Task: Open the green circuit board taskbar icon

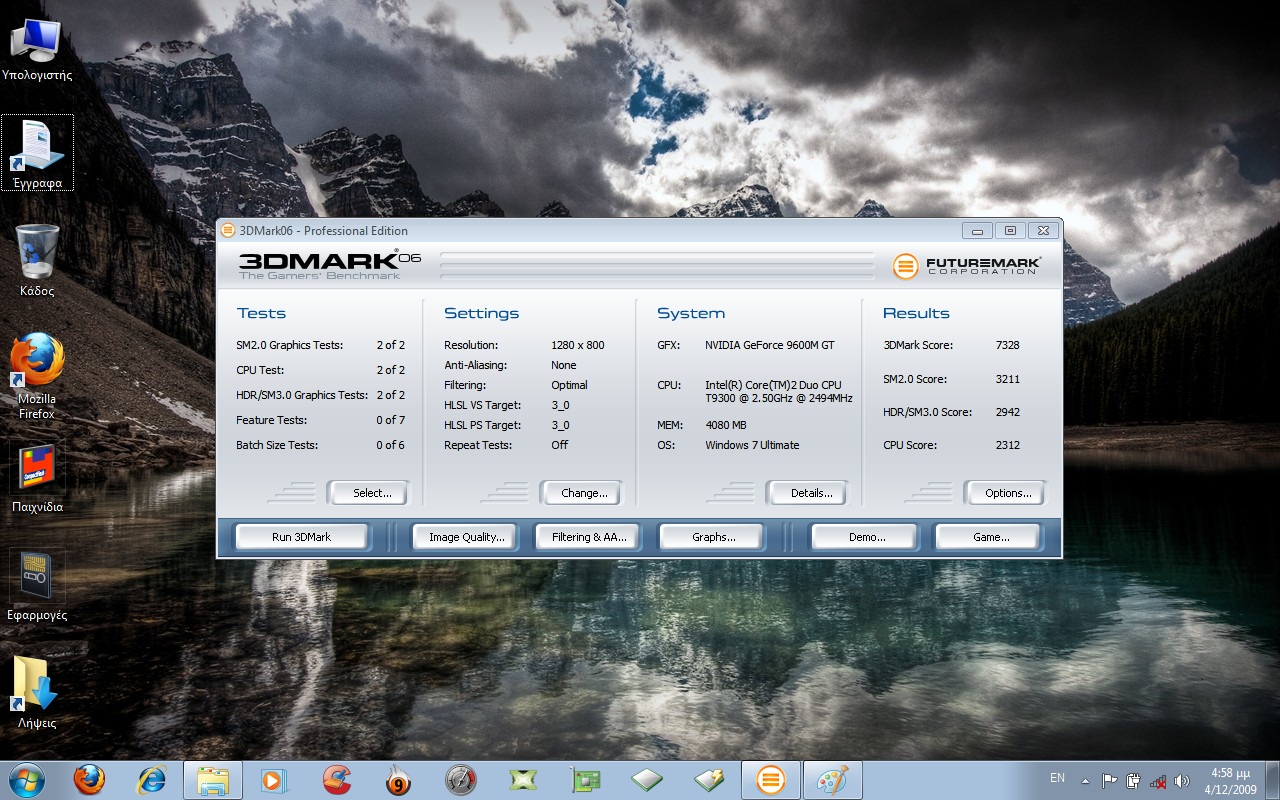Action: [585, 780]
